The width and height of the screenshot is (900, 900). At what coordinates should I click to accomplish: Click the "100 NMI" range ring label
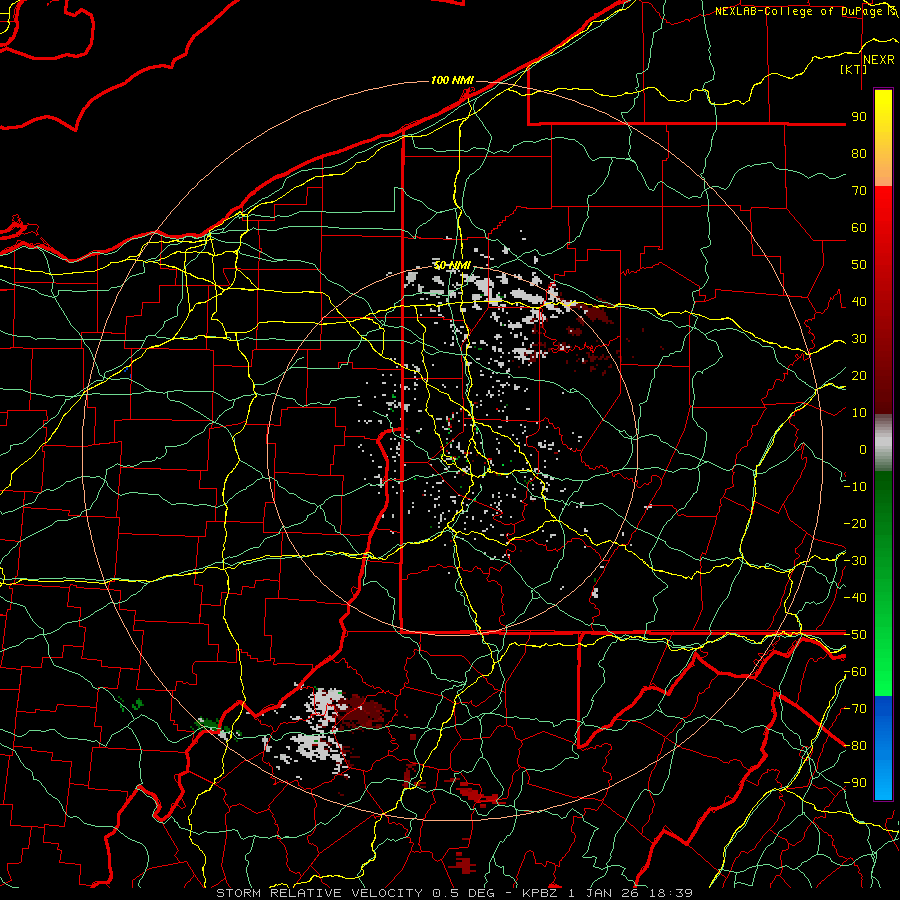(452, 80)
